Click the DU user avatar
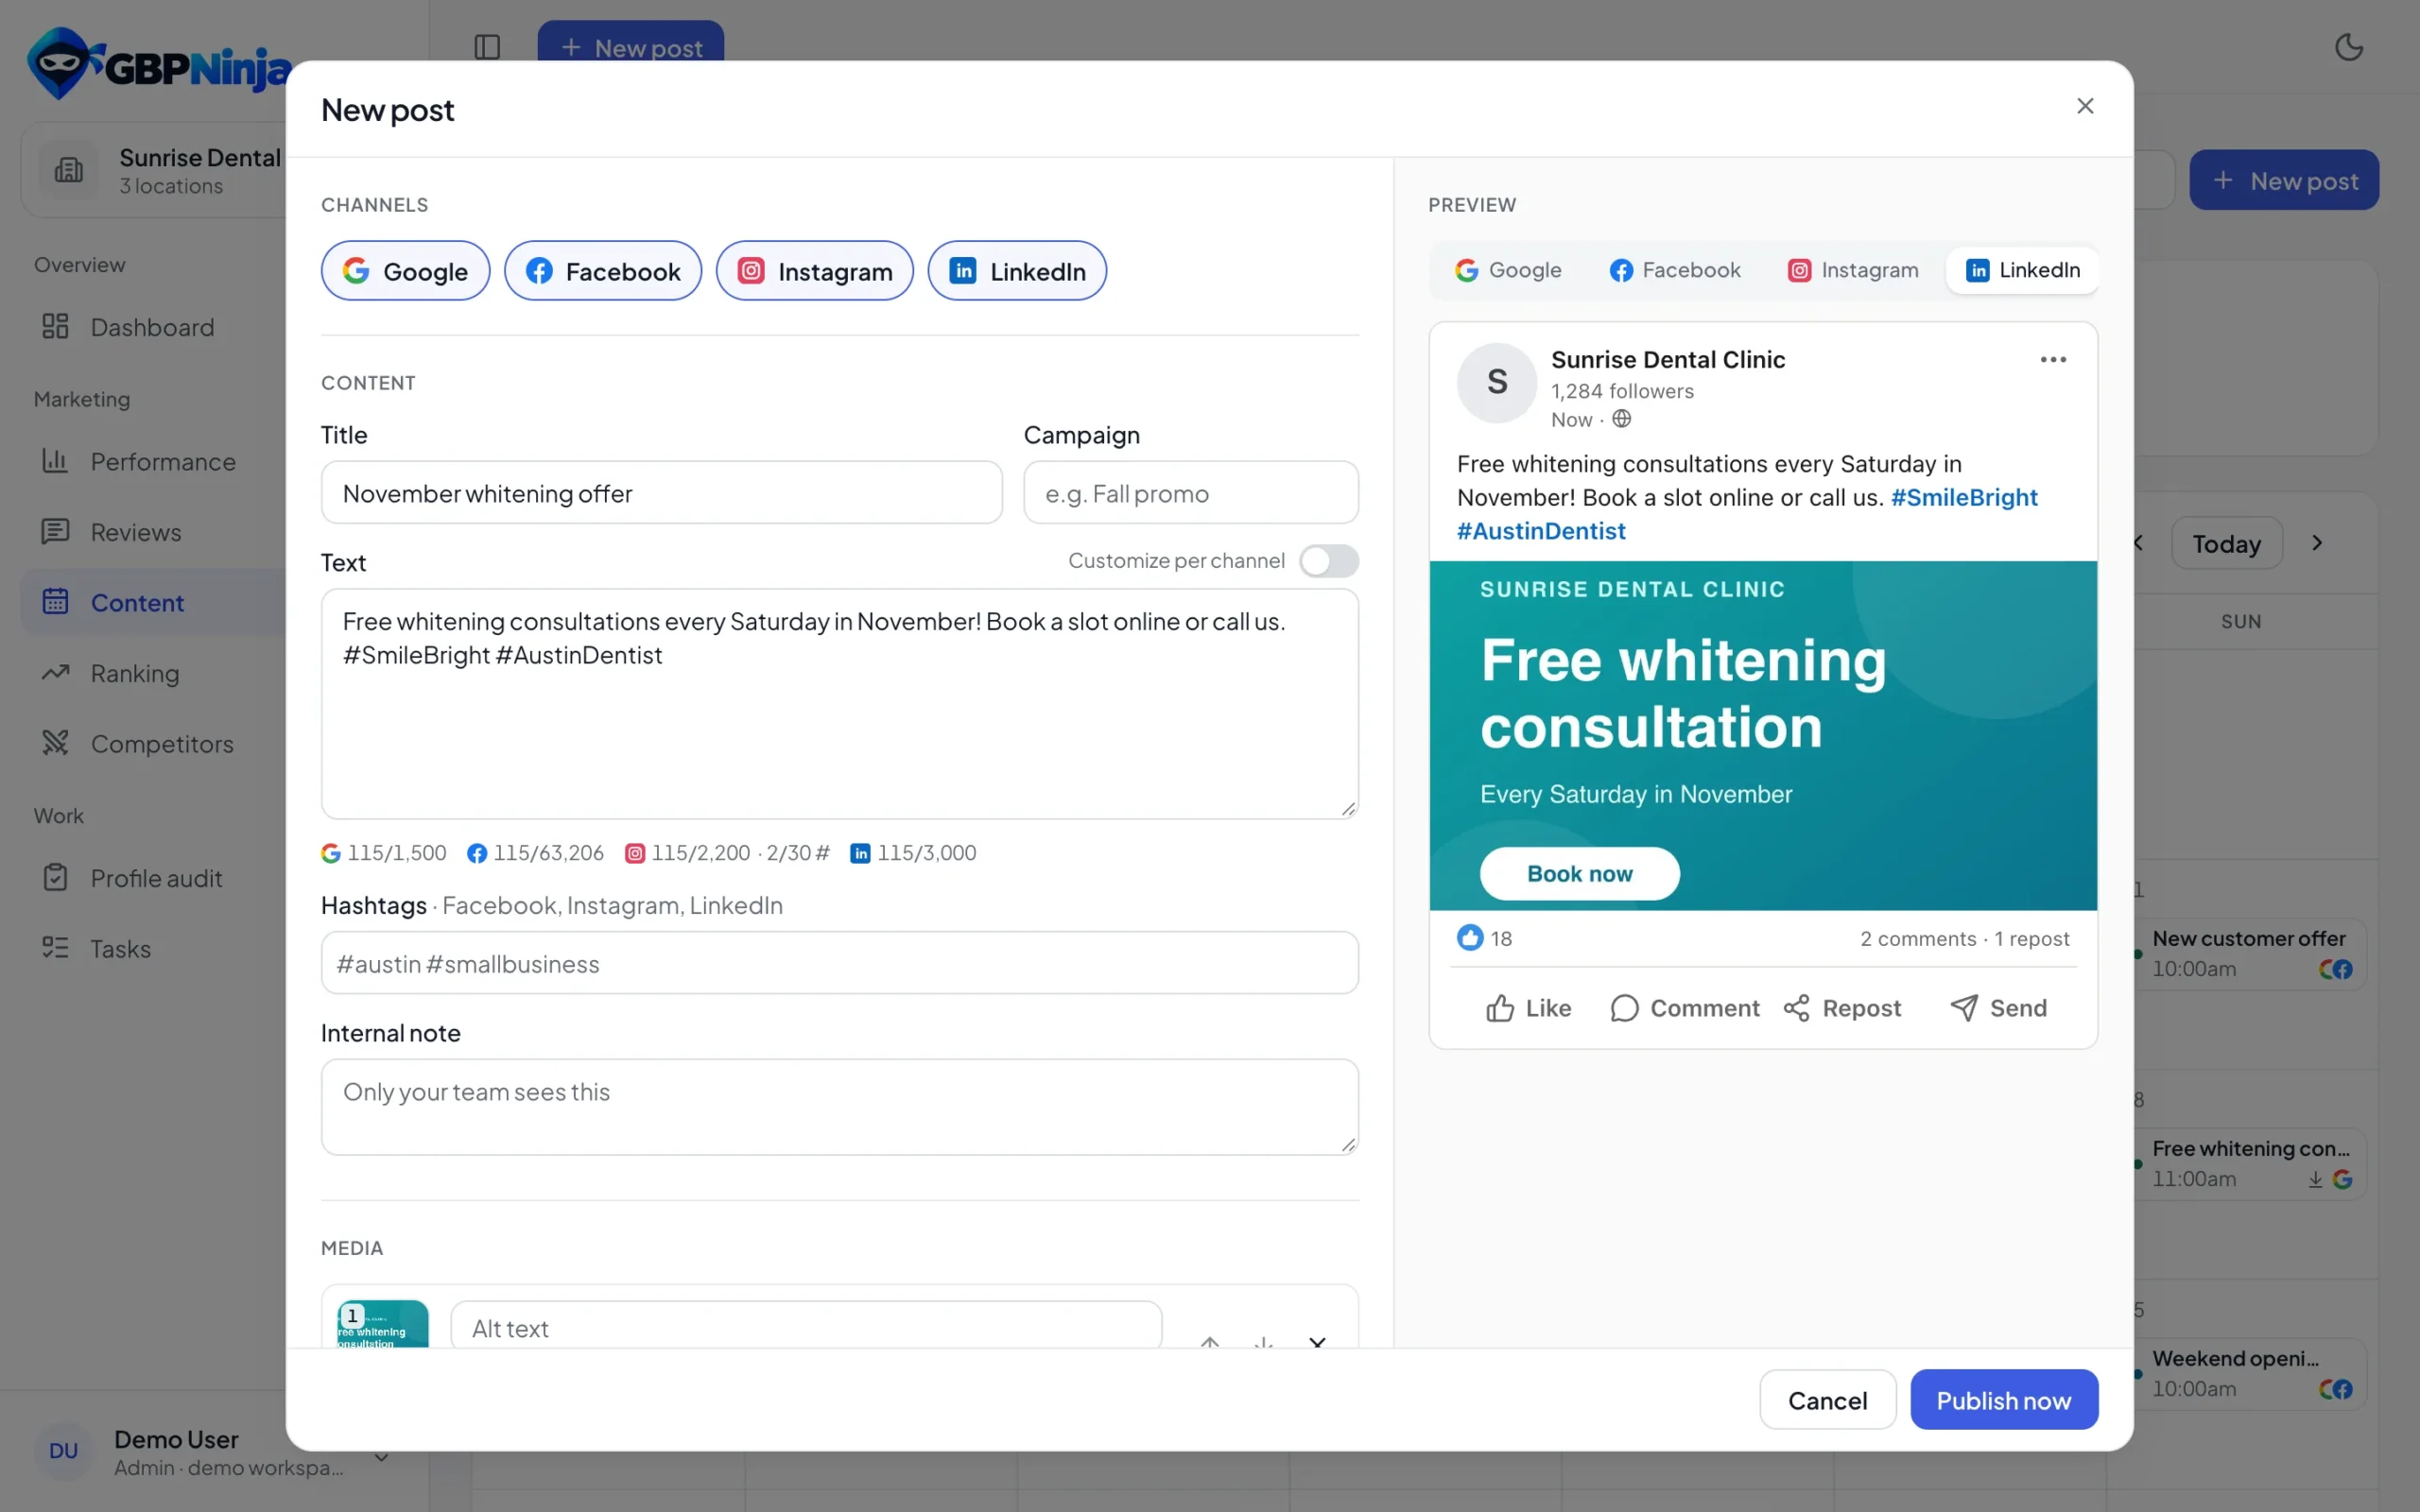Image resolution: width=2420 pixels, height=1512 pixels. (63, 1451)
